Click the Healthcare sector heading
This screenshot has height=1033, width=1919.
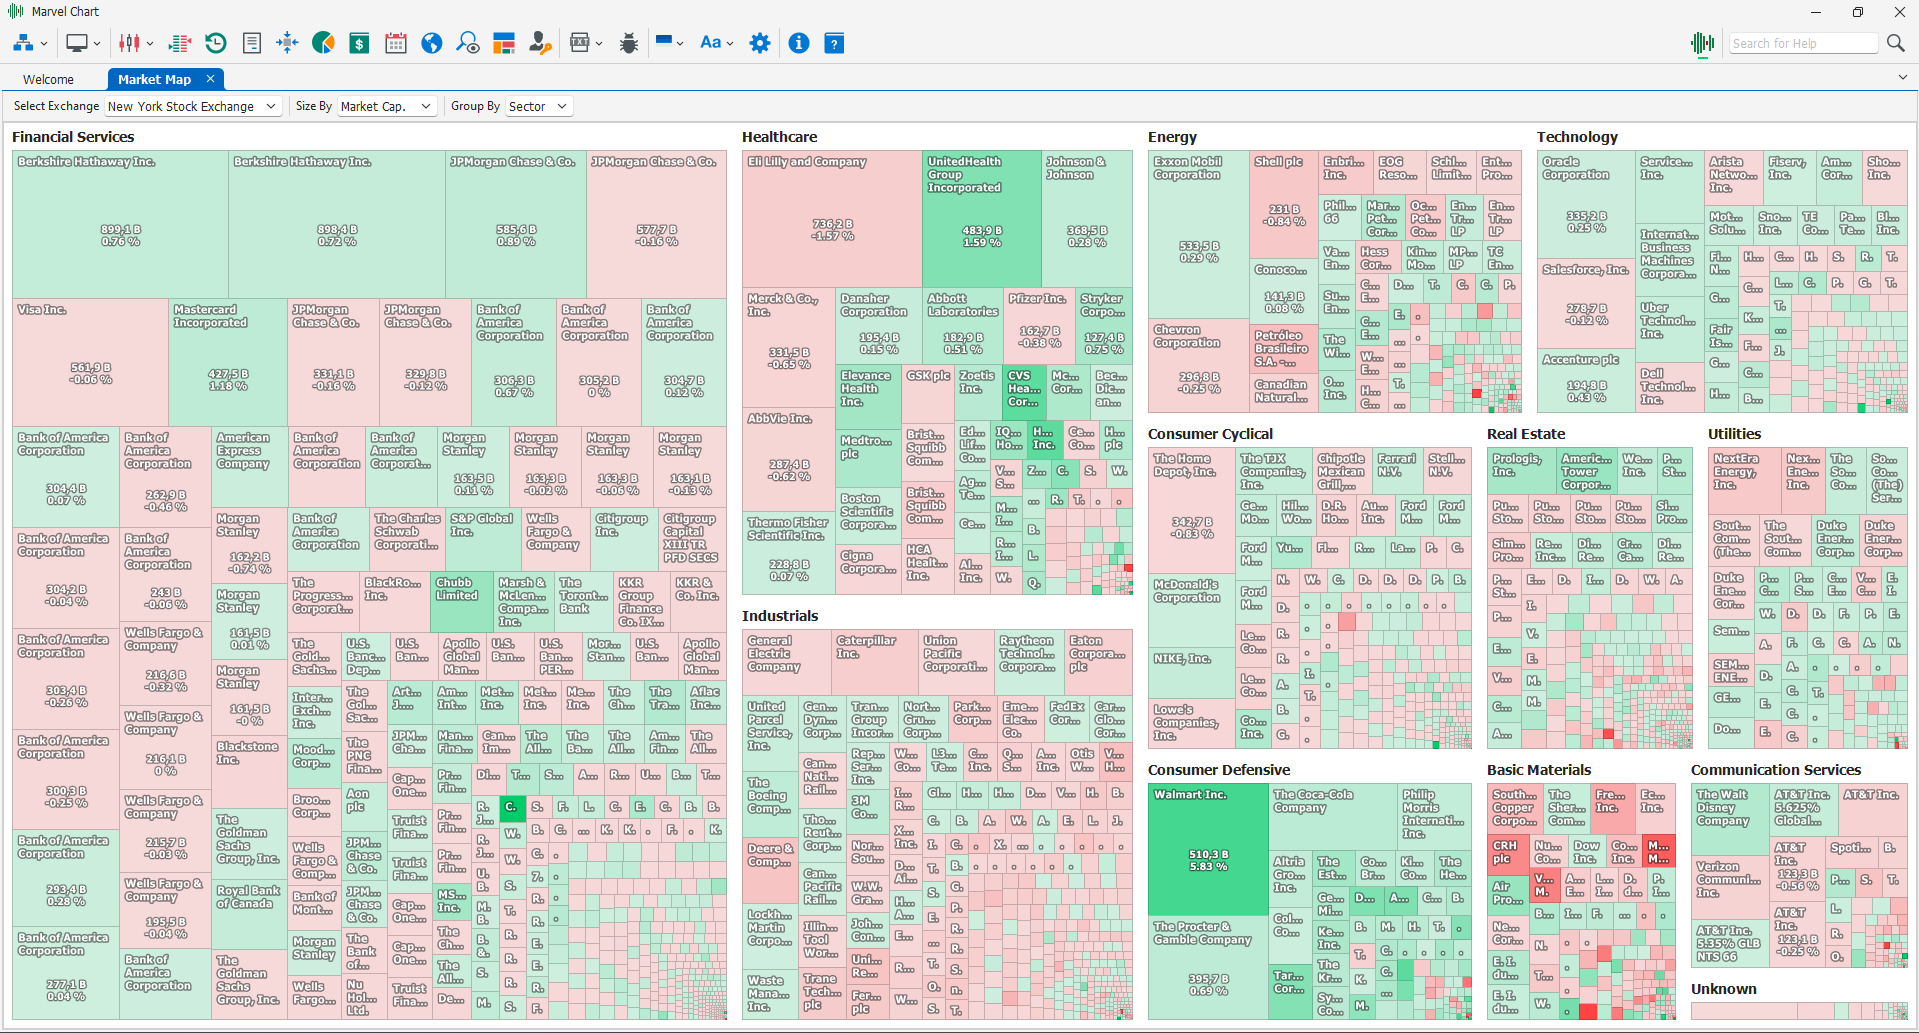click(x=780, y=137)
